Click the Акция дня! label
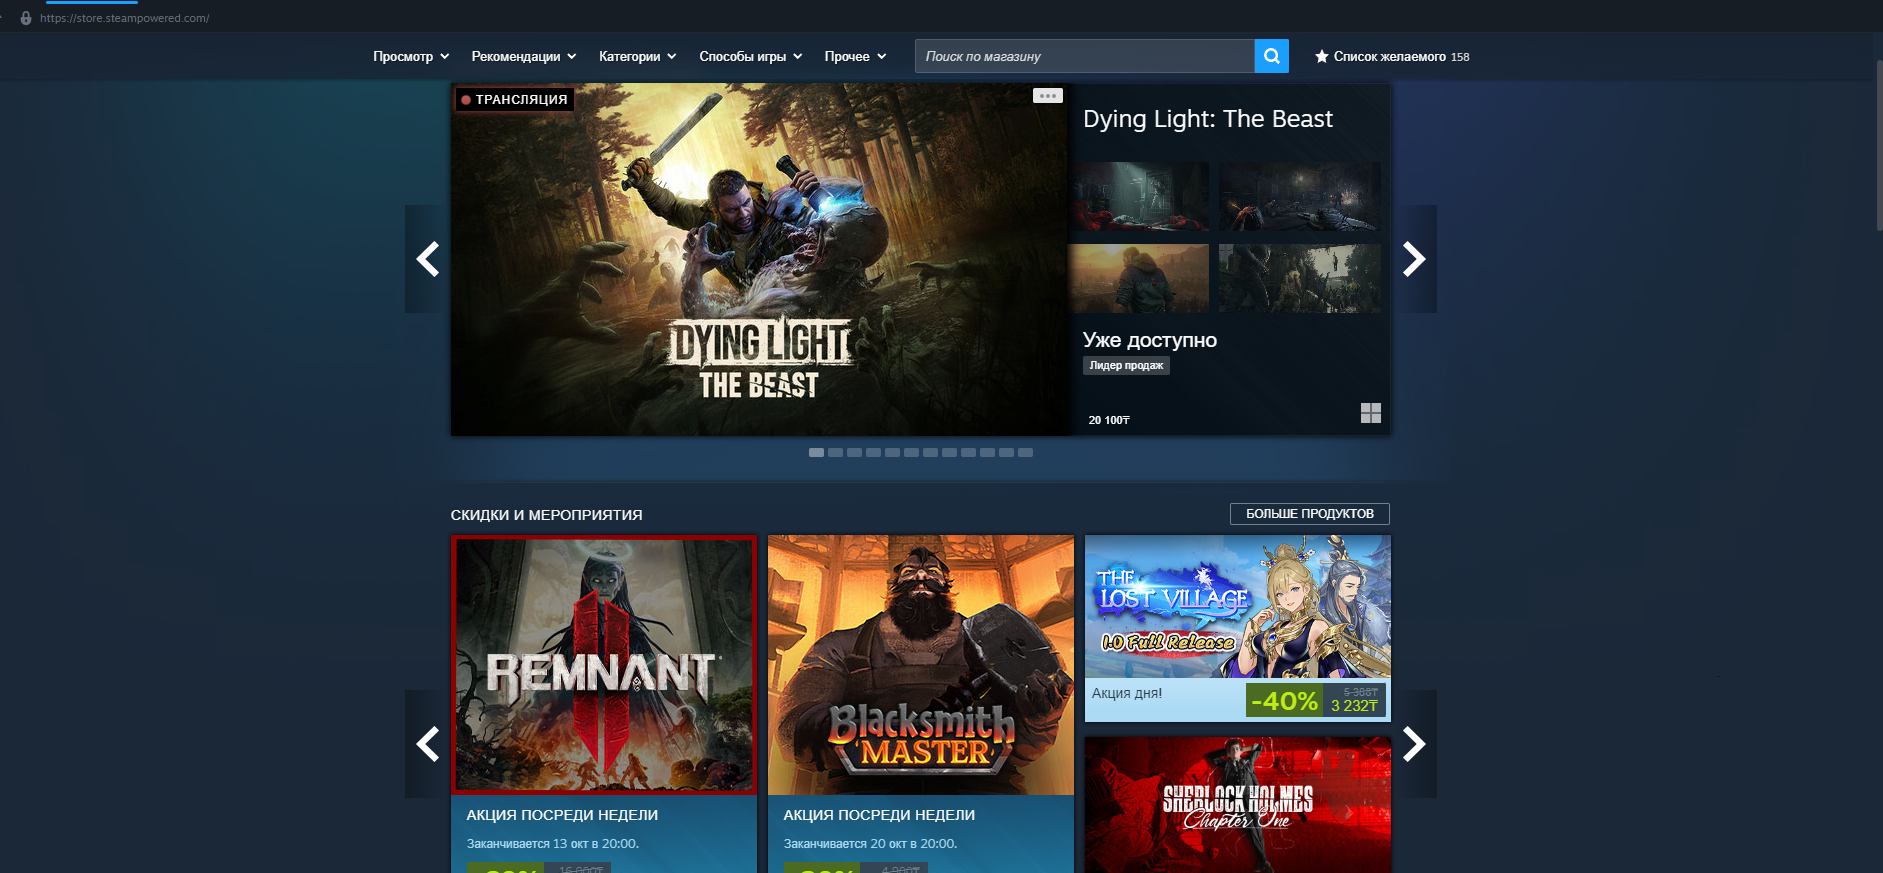Screen dimensions: 1883x873 (1127, 693)
